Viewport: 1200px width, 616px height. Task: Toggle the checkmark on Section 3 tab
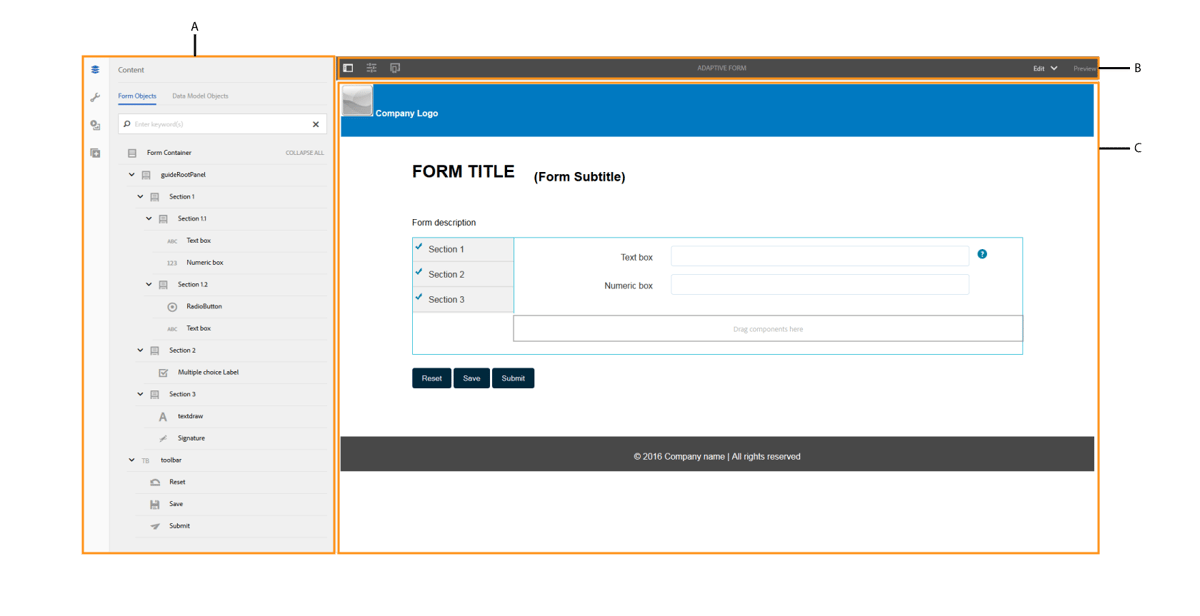coord(420,298)
